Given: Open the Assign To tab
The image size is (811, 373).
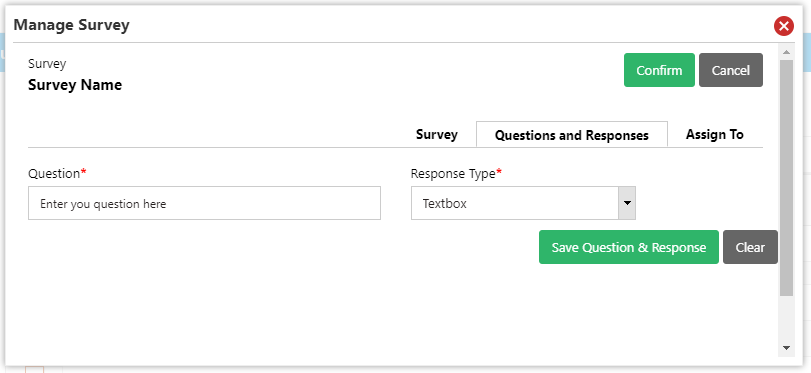Looking at the screenshot, I should tap(714, 135).
